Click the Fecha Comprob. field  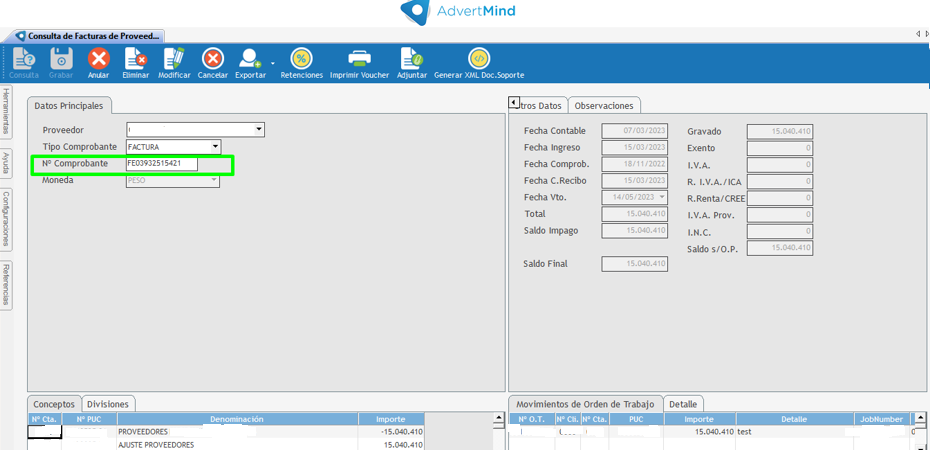coord(635,164)
